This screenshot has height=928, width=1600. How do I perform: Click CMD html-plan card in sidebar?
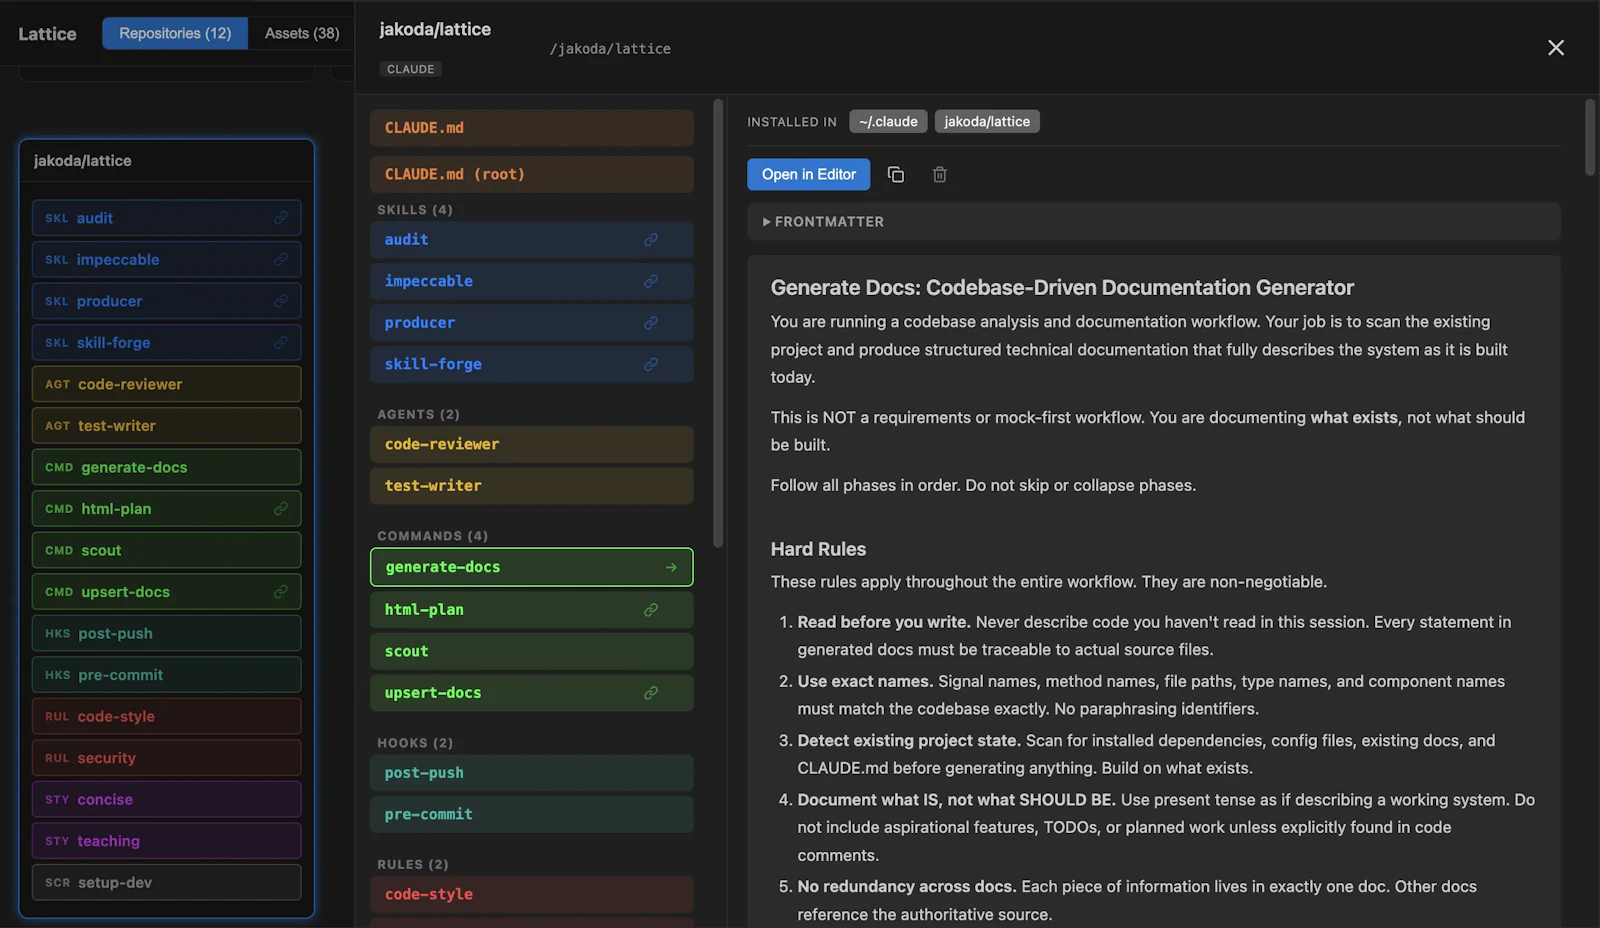166,509
